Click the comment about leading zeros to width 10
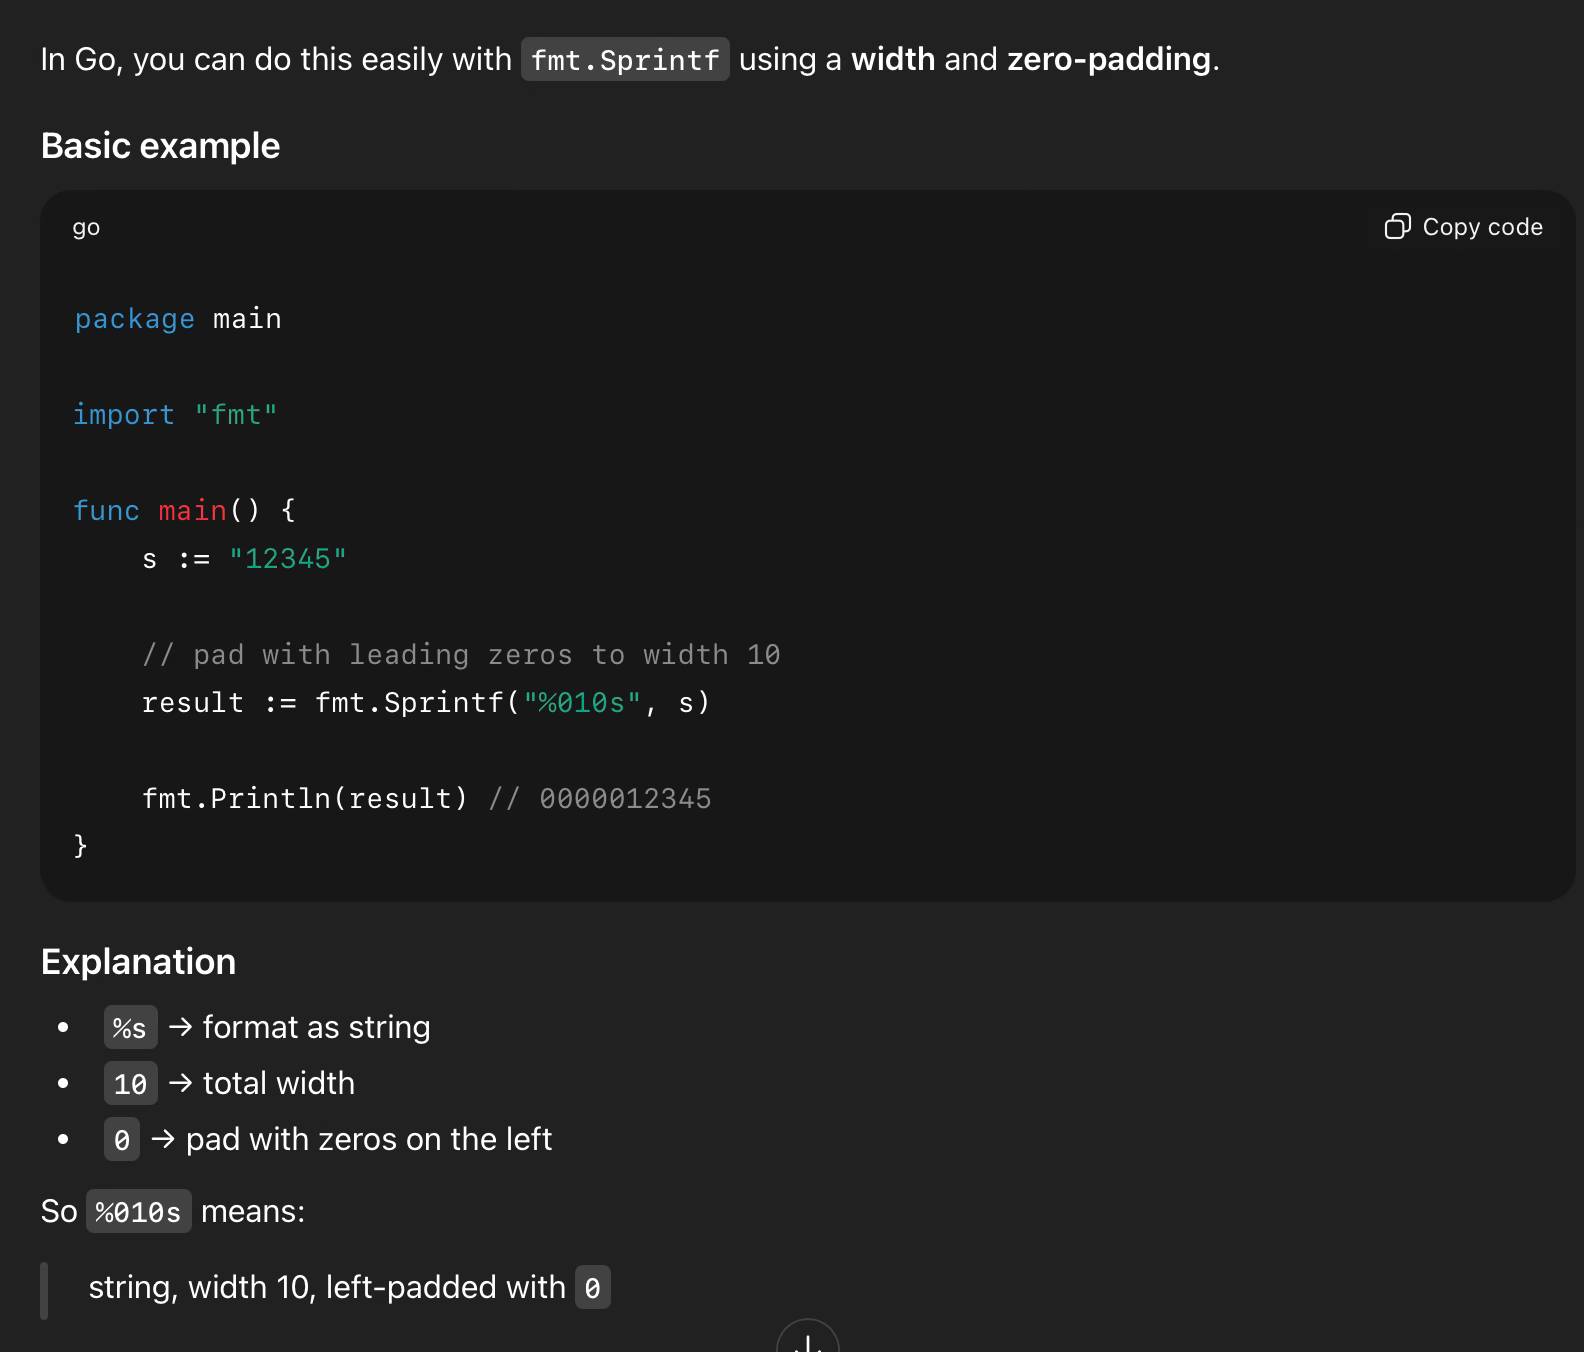This screenshot has width=1584, height=1352. click(461, 655)
